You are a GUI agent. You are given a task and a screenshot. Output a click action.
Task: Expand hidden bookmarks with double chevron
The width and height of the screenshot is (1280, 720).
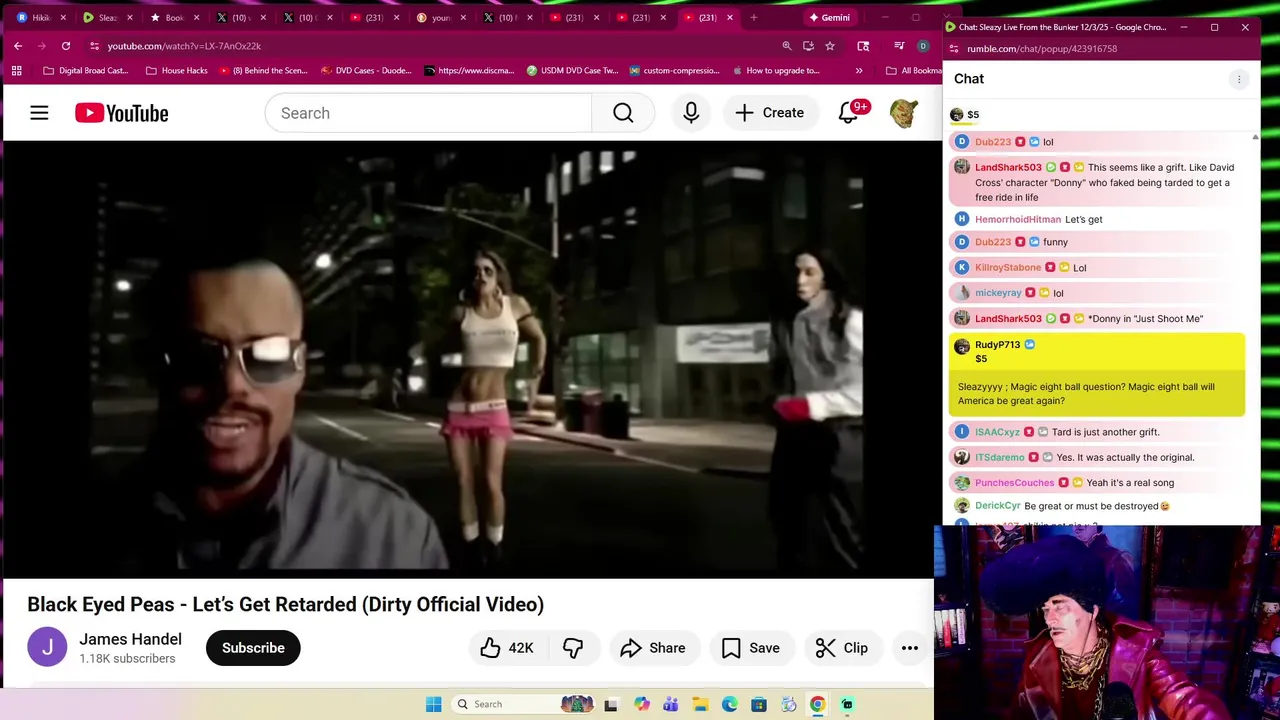coord(858,70)
